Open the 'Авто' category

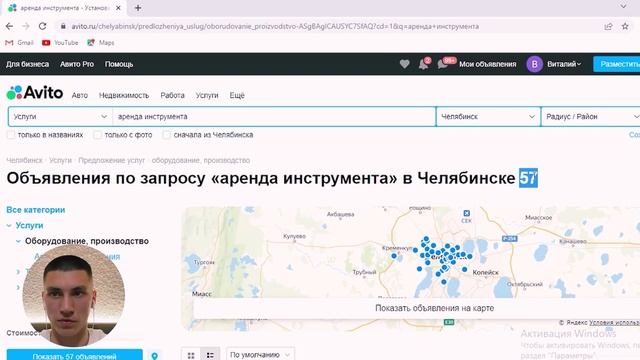pos(80,95)
